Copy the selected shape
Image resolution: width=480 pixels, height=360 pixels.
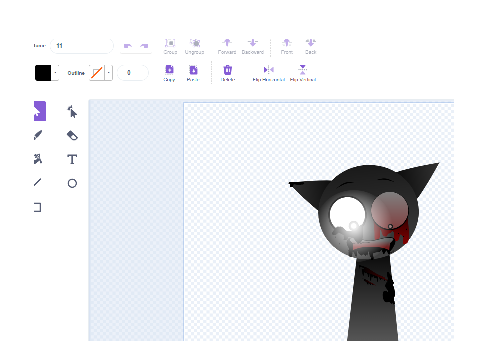(x=169, y=73)
